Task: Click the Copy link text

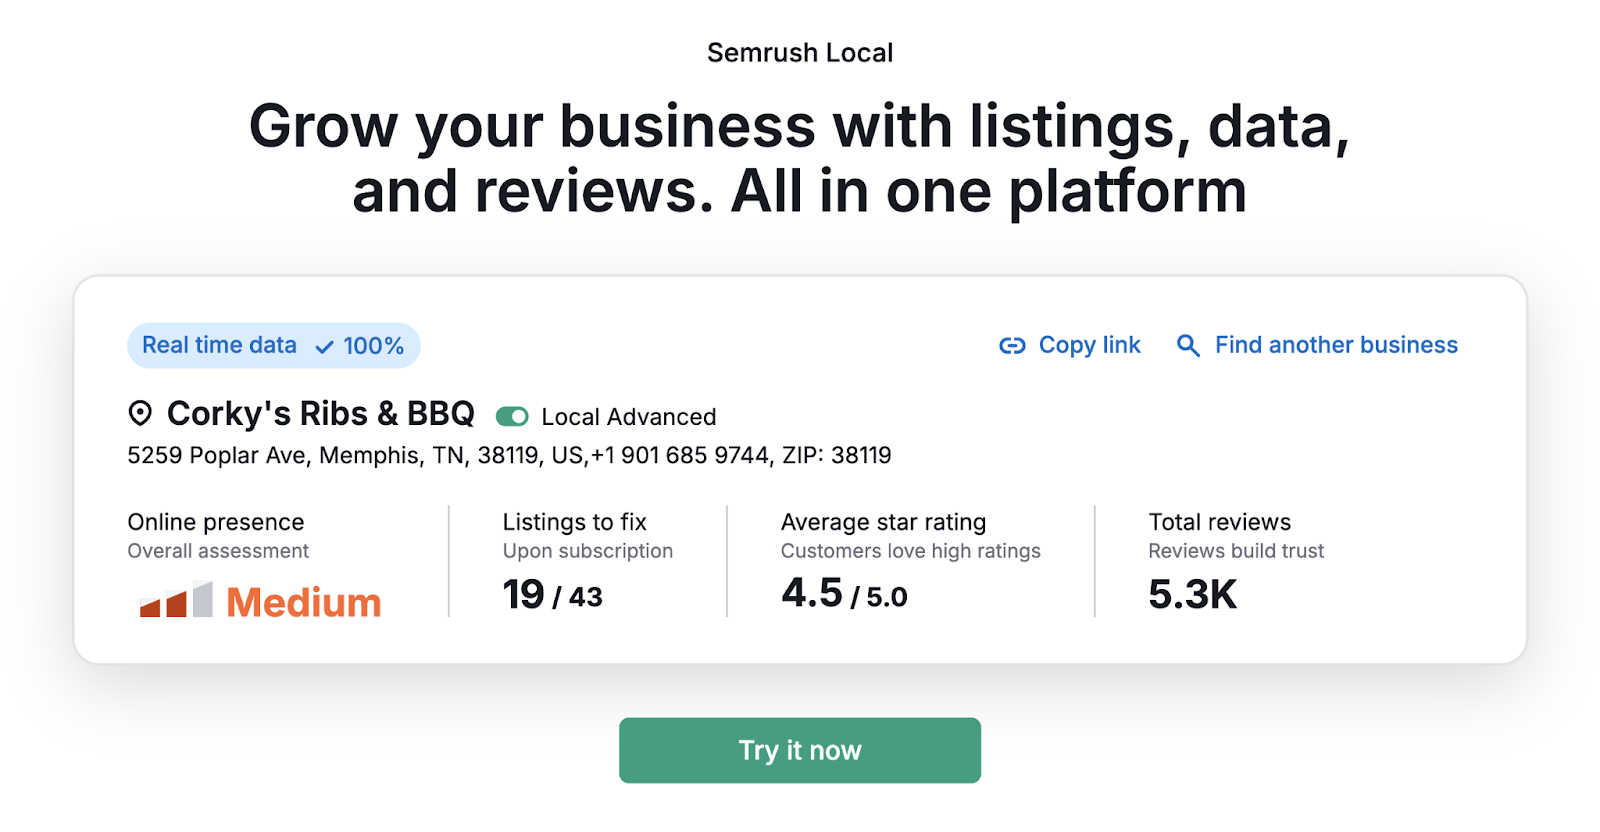Action: (1089, 345)
